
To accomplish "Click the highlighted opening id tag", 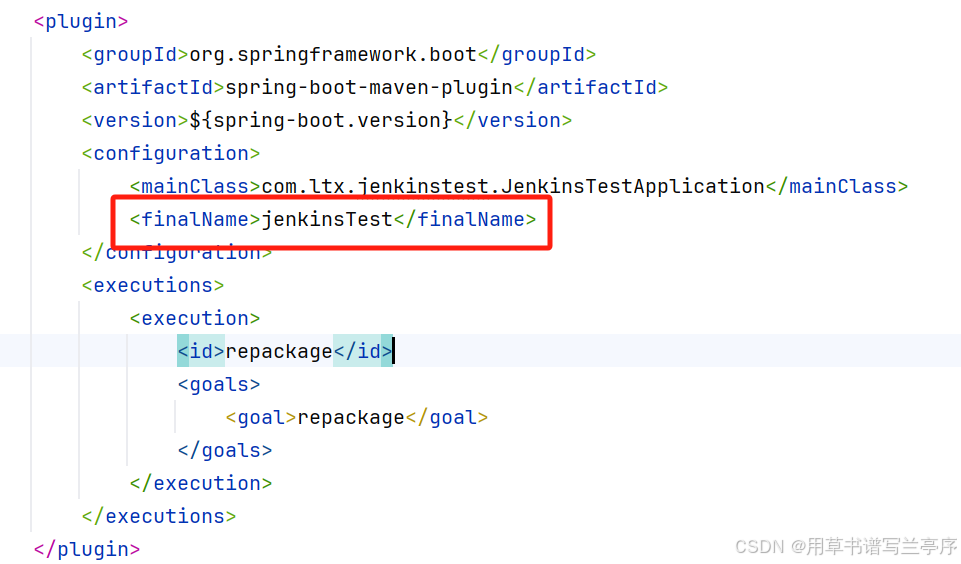I will [x=201, y=351].
